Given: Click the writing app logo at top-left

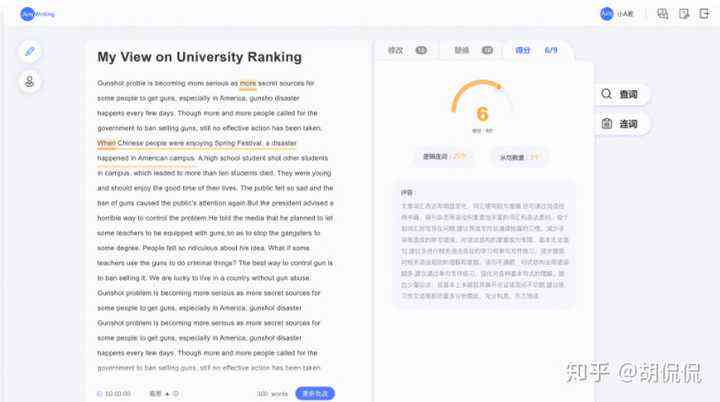Looking at the screenshot, I should 38,14.
